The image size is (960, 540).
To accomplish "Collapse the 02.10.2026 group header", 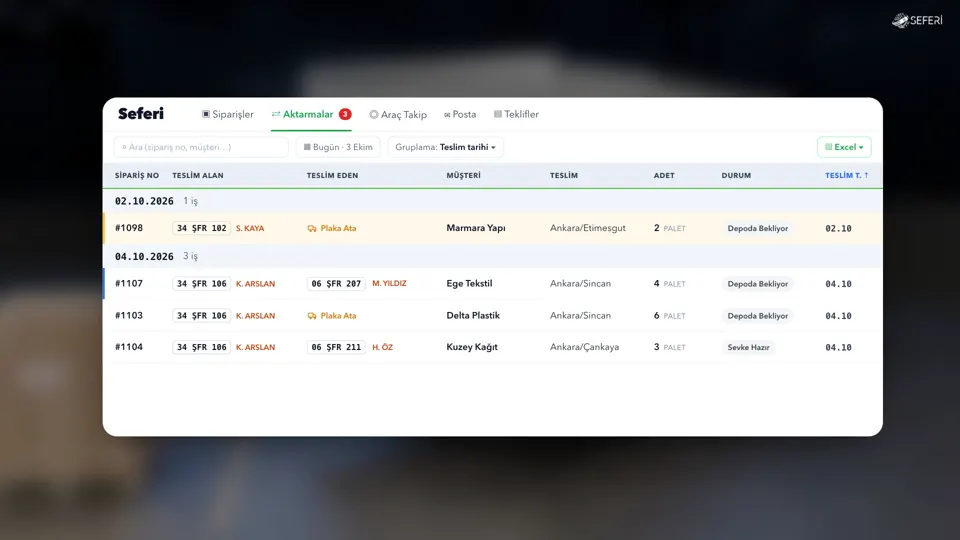I will click(493, 201).
